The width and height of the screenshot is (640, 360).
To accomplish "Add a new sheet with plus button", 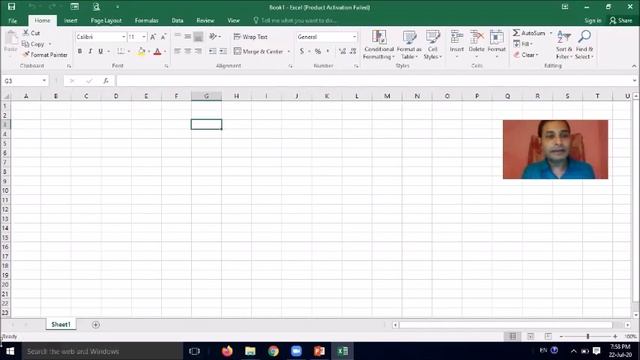I will click(96, 324).
